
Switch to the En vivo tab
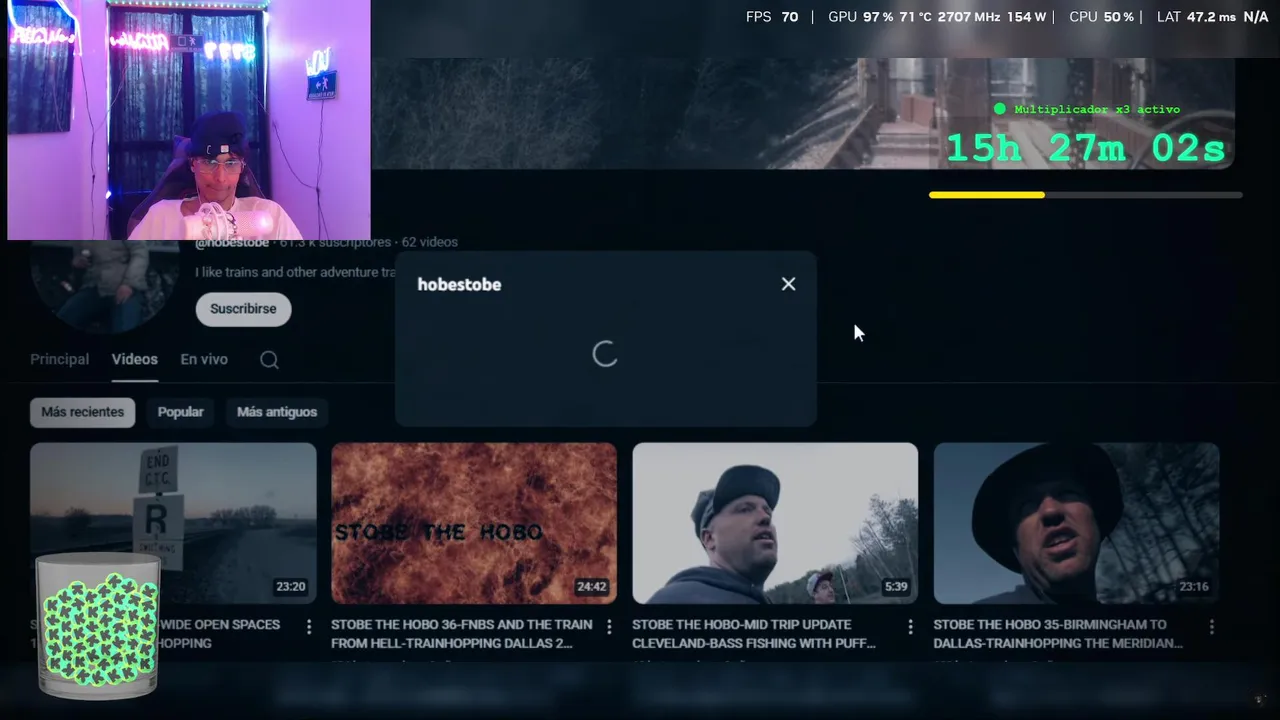(204, 359)
